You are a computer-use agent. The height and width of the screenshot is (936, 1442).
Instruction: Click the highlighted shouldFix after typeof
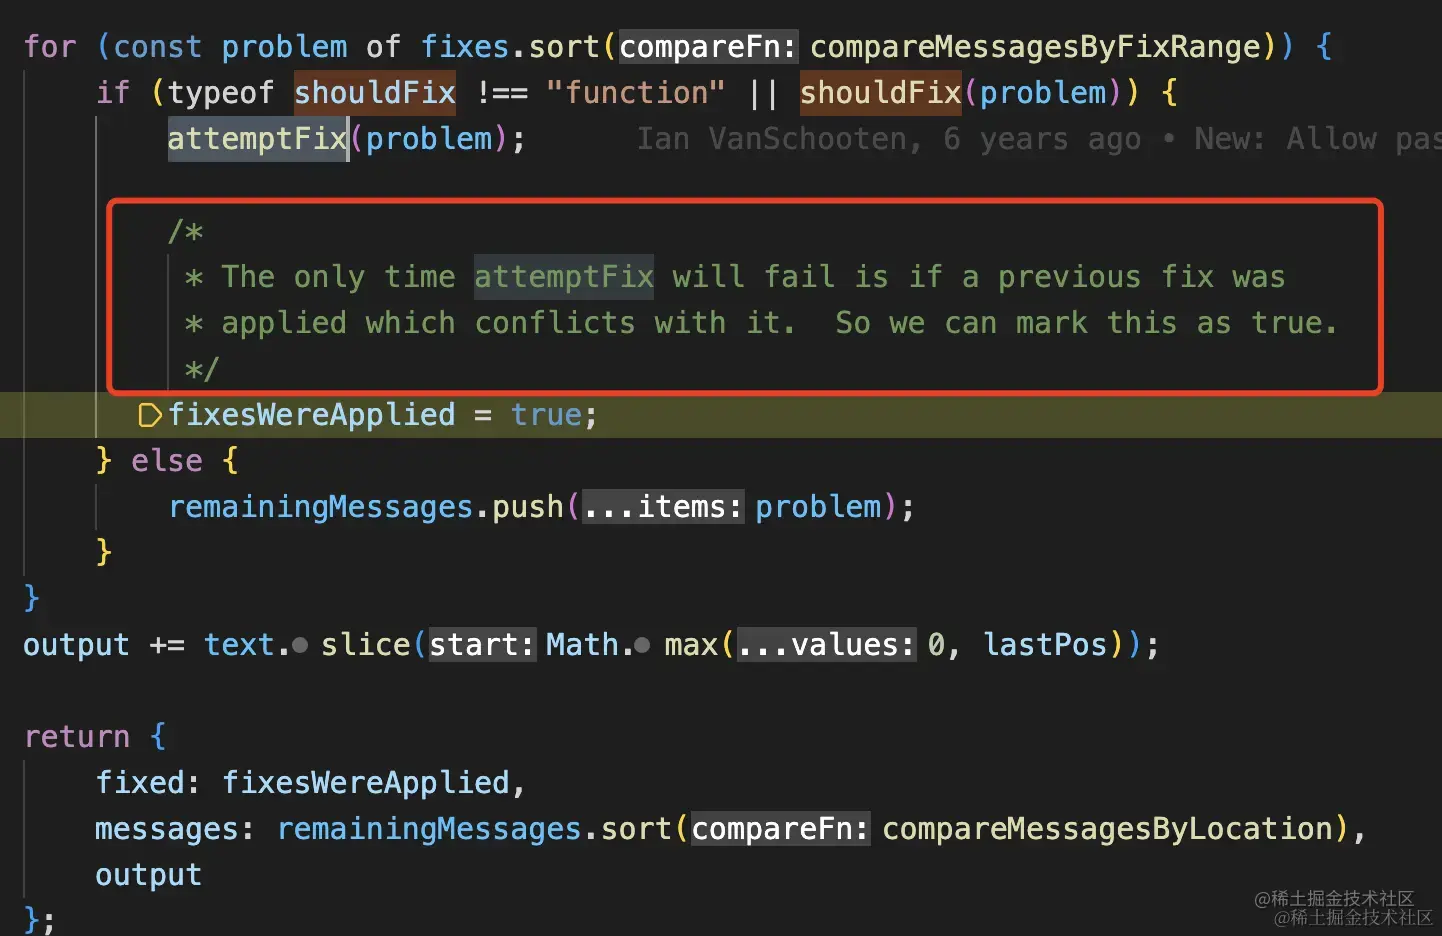click(375, 93)
